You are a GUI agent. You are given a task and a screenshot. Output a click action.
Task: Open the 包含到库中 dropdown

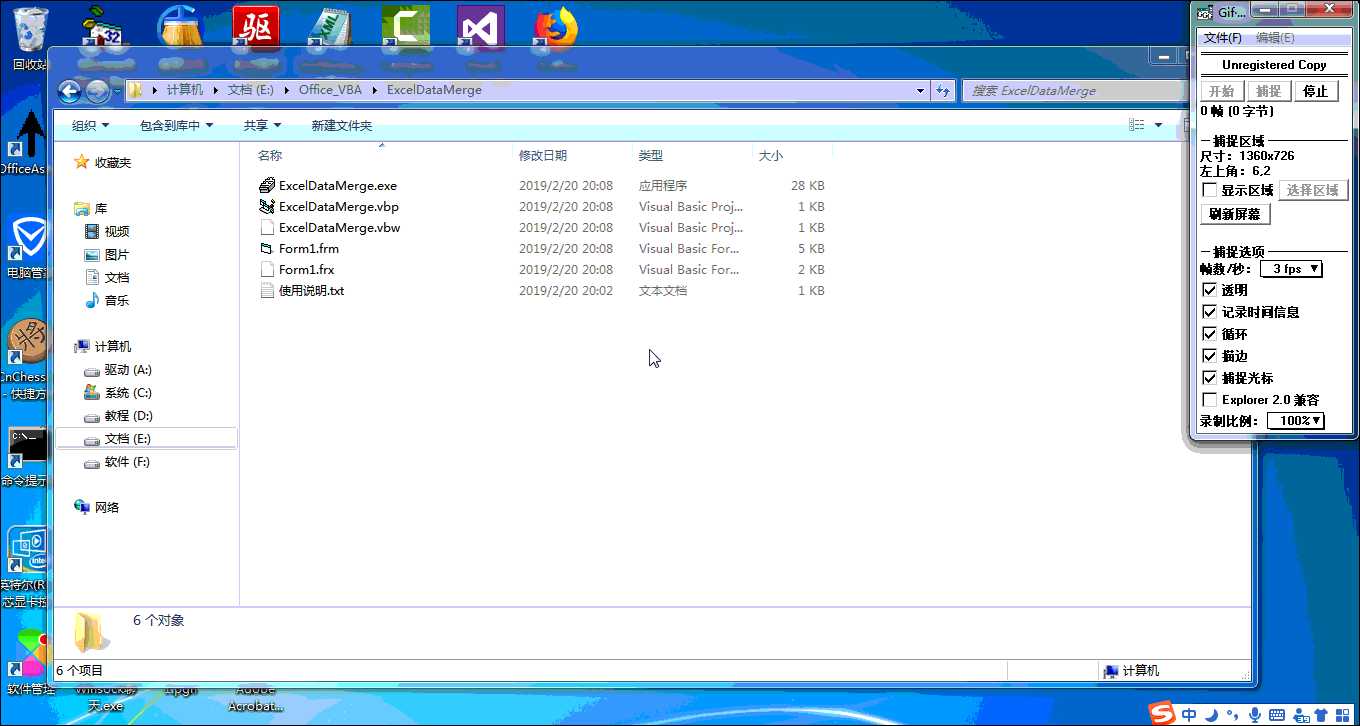coord(177,125)
